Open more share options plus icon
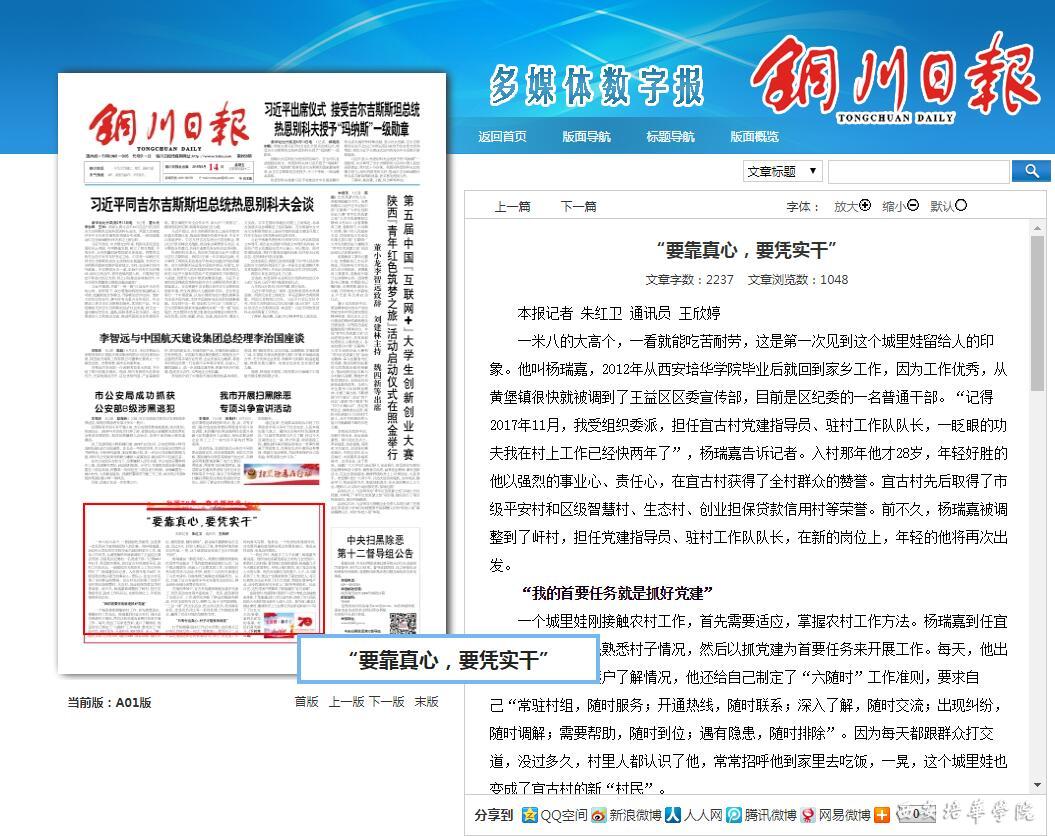This screenshot has height=836, width=1055. pyautogui.click(x=882, y=815)
